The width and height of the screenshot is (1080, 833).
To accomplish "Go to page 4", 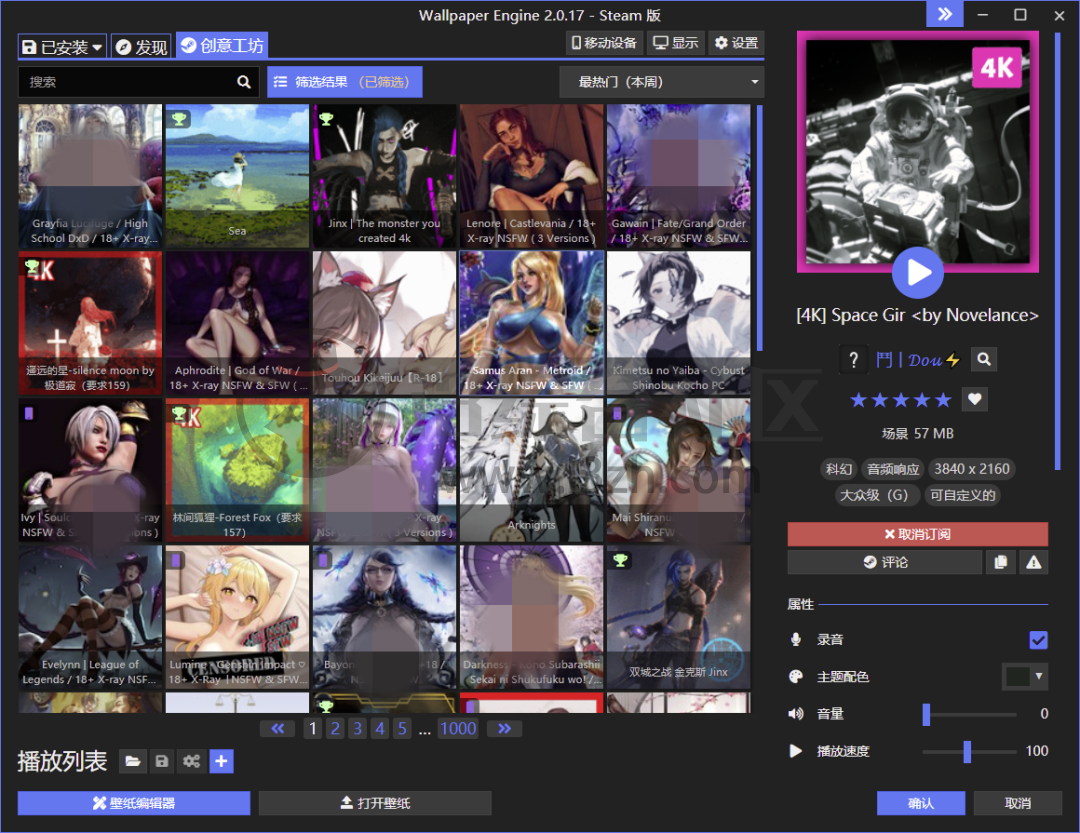I will (380, 728).
